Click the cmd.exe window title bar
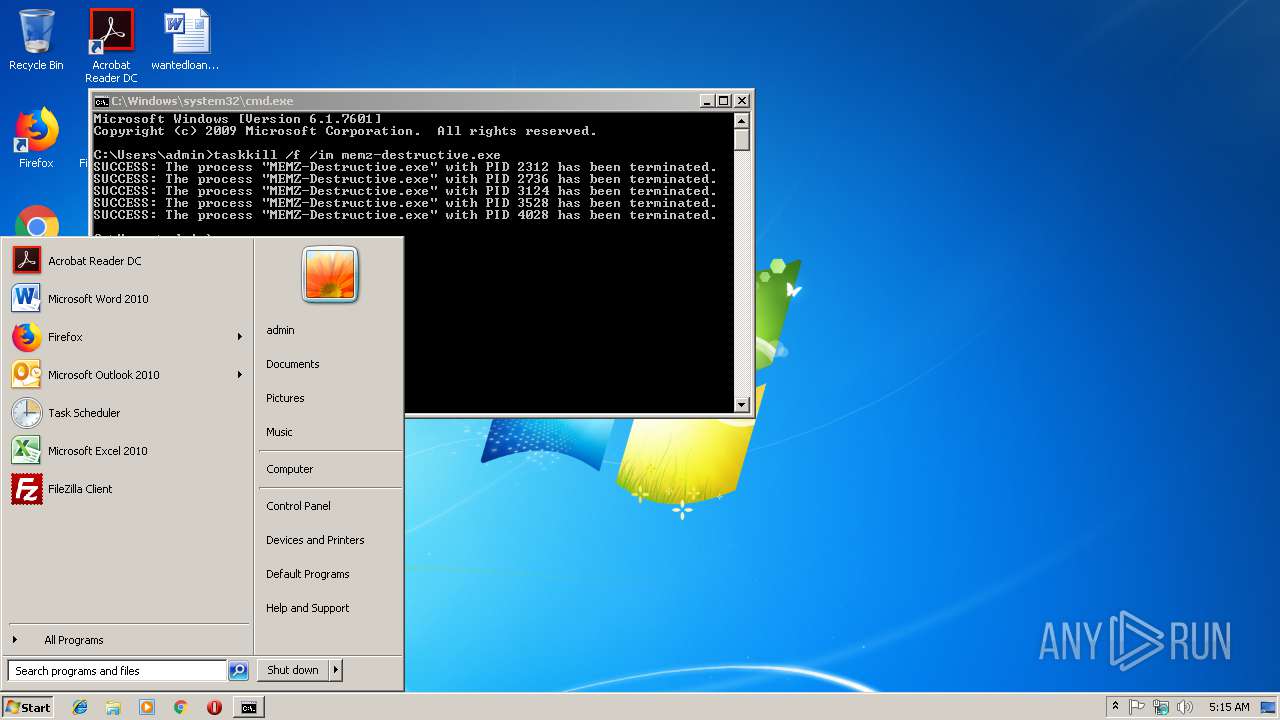The image size is (1280, 720). (x=405, y=101)
